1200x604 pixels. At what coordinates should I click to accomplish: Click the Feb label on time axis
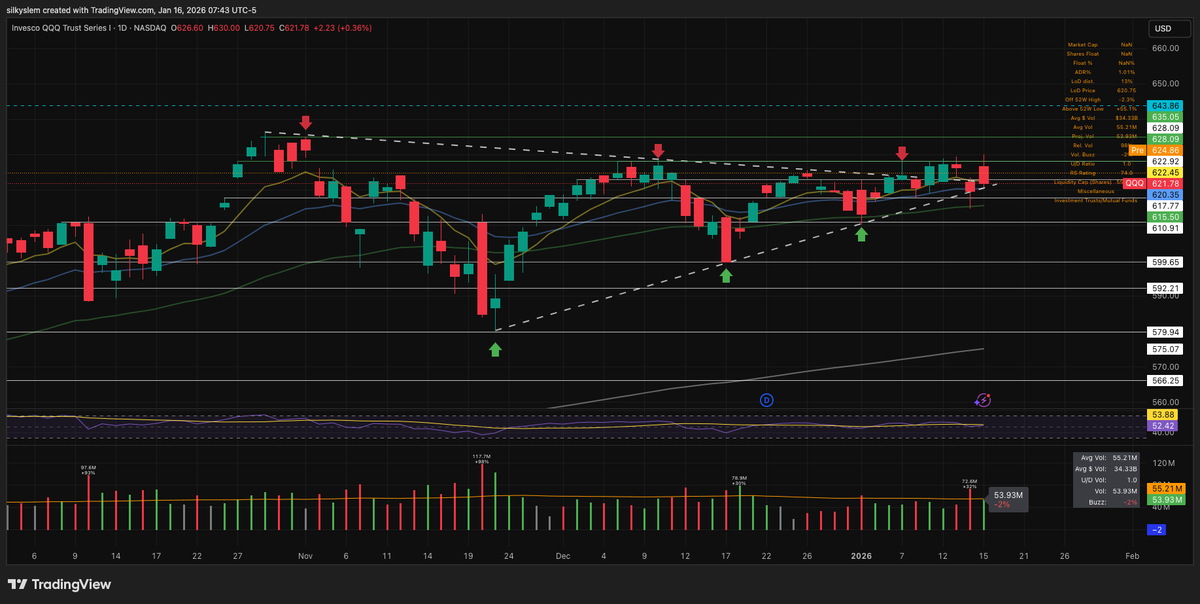click(1132, 554)
